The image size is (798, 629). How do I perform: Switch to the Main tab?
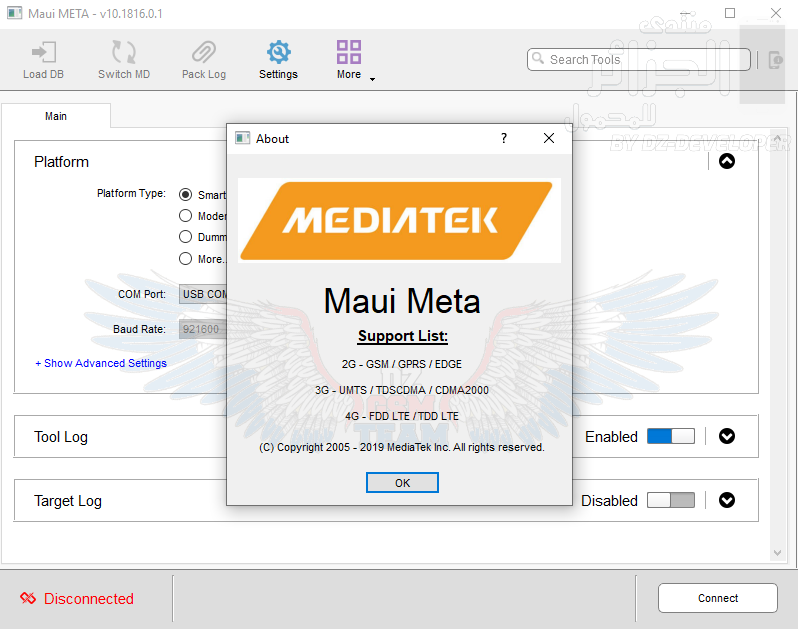point(56,116)
